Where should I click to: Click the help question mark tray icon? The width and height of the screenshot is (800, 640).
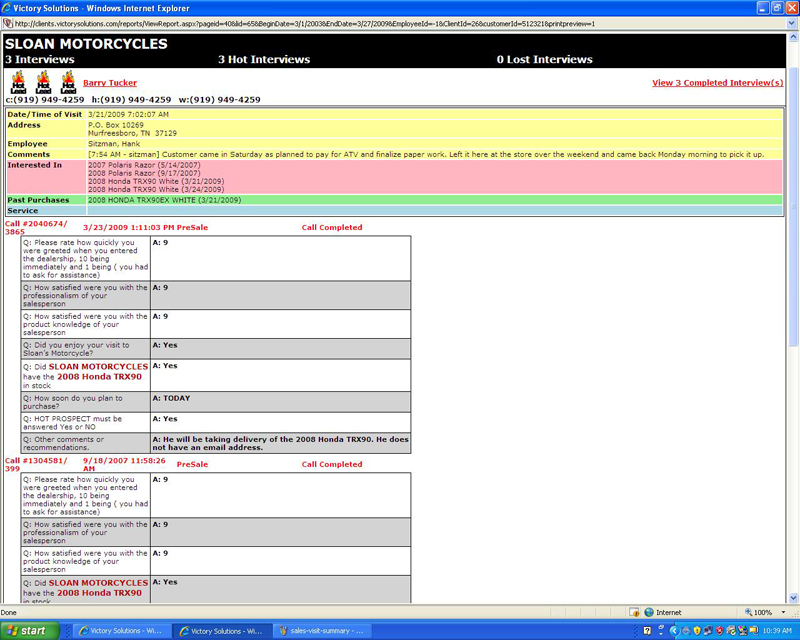pyautogui.click(x=647, y=631)
